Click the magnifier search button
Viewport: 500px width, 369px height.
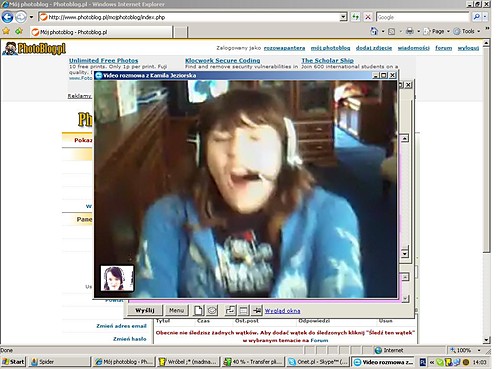477,17
